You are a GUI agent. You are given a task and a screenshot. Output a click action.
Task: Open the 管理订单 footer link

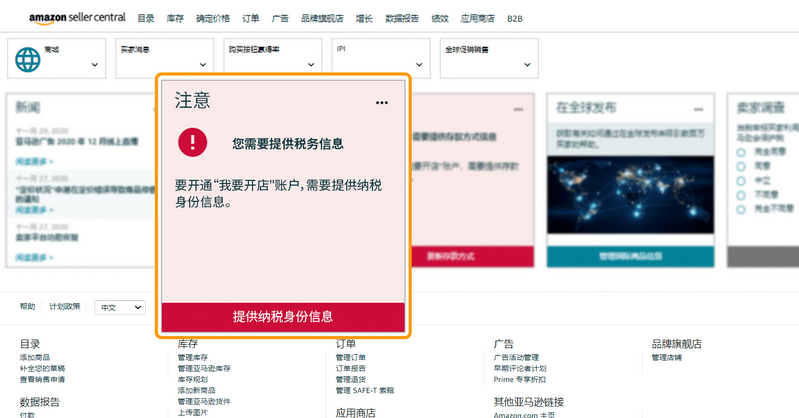tap(351, 357)
